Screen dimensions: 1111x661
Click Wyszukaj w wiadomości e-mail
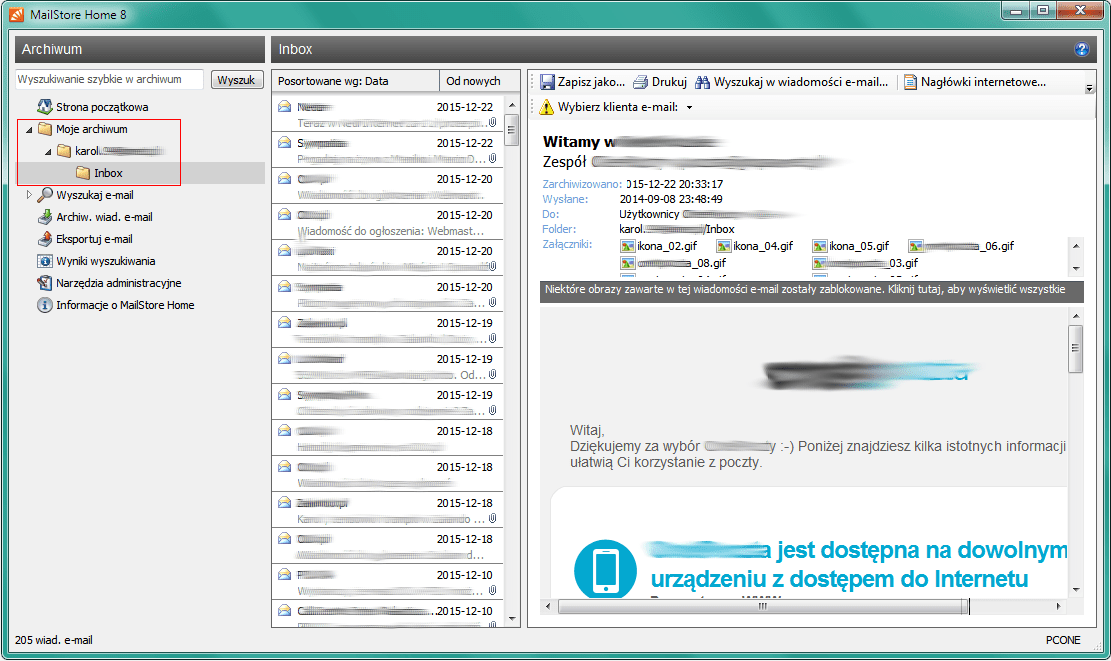click(x=792, y=82)
